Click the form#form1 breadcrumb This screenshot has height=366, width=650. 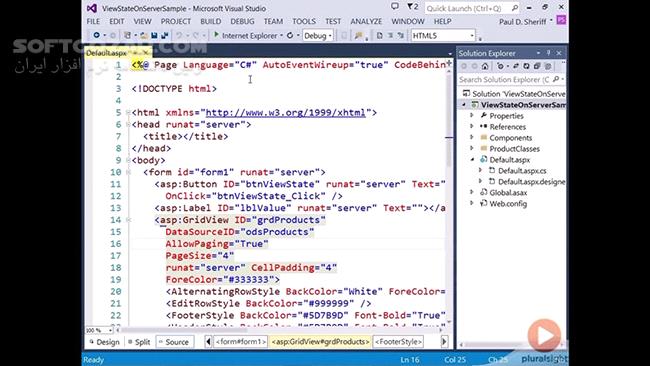(240, 342)
